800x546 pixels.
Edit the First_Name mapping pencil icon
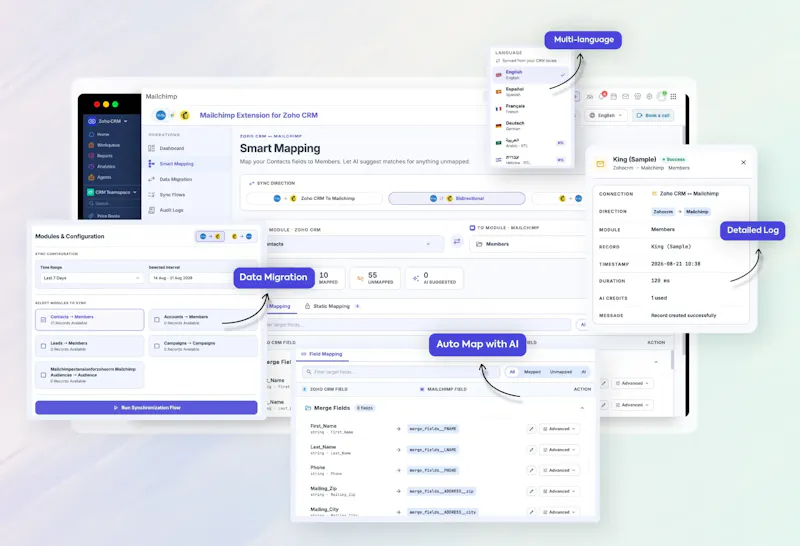click(531, 429)
